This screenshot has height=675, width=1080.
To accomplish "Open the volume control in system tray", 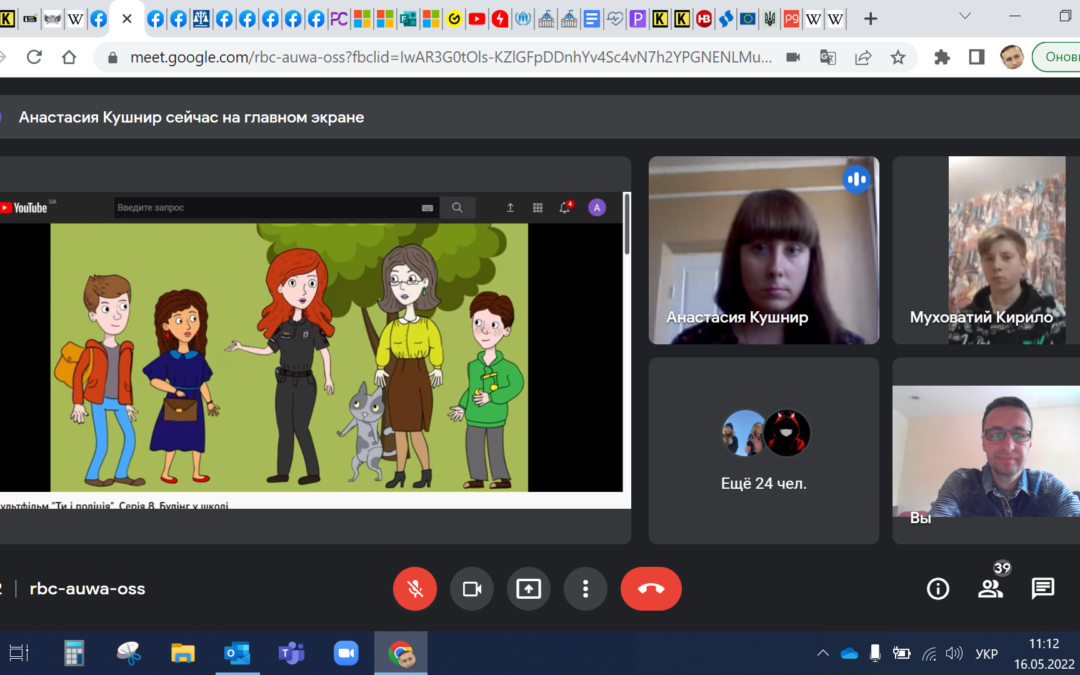I will coord(954,653).
